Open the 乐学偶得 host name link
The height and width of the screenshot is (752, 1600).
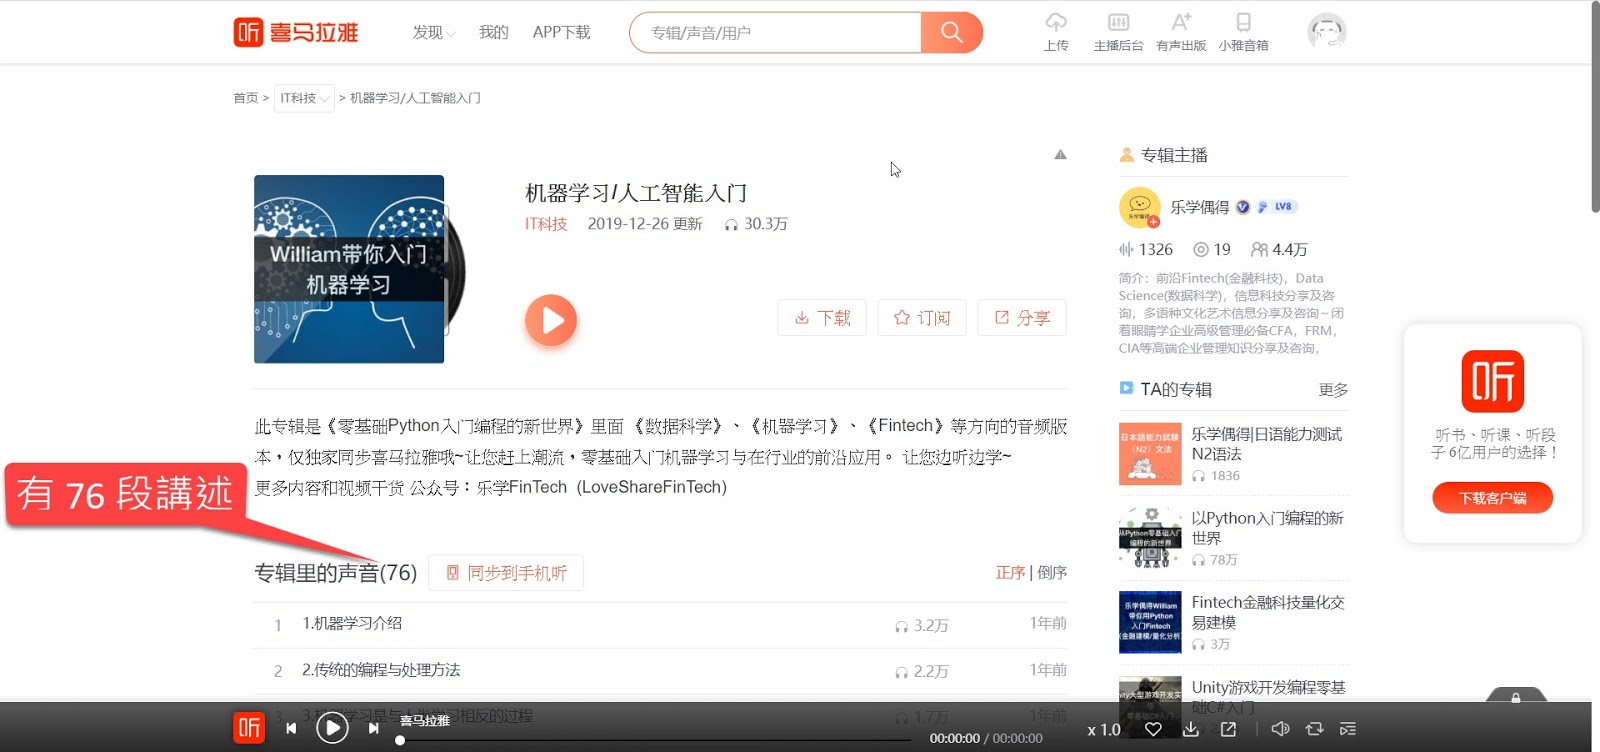1200,207
